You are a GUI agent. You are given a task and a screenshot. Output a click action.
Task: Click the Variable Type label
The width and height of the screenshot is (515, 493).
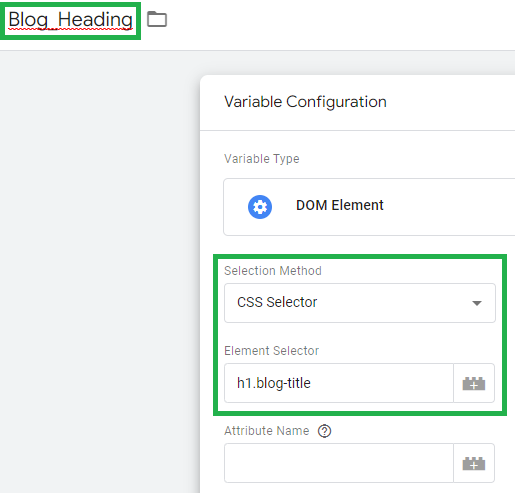tap(262, 159)
